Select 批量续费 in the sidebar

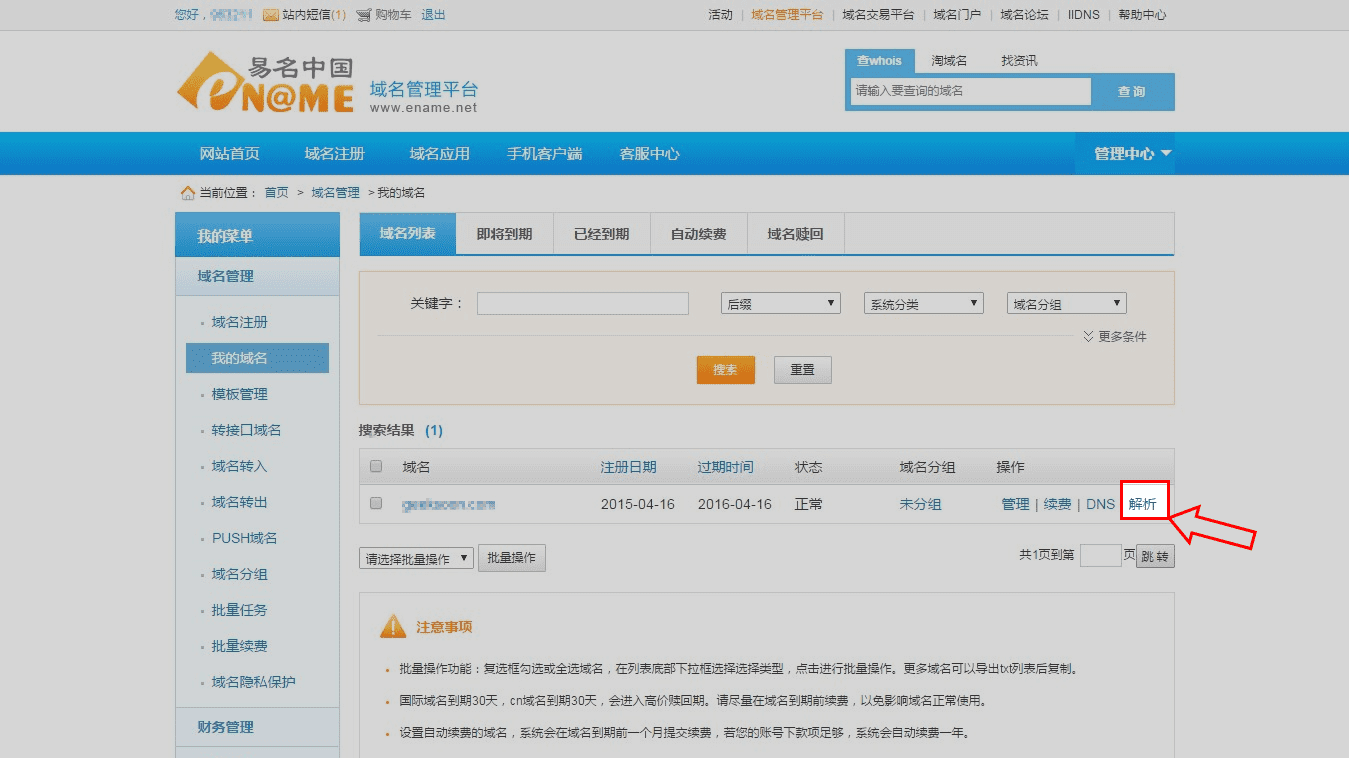[x=240, y=646]
